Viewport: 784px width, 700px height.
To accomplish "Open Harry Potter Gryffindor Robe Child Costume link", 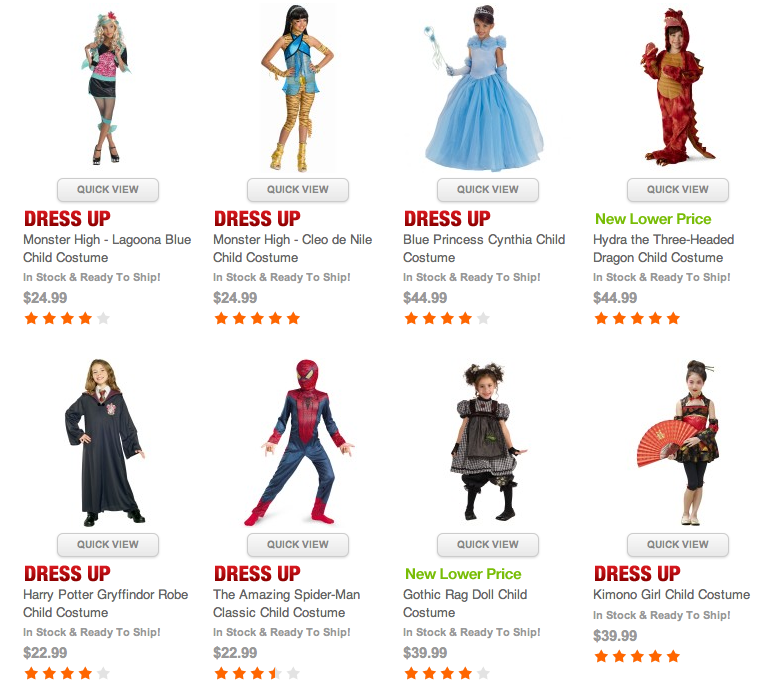I will coord(106,604).
